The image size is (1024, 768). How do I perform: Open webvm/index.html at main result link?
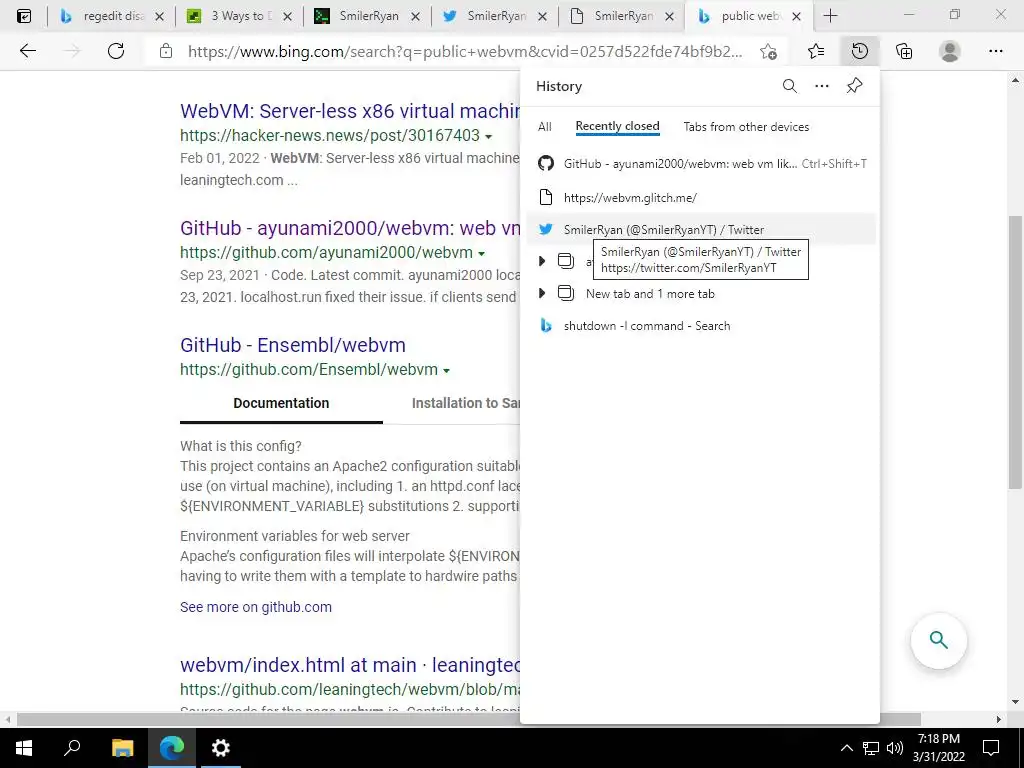(350, 665)
